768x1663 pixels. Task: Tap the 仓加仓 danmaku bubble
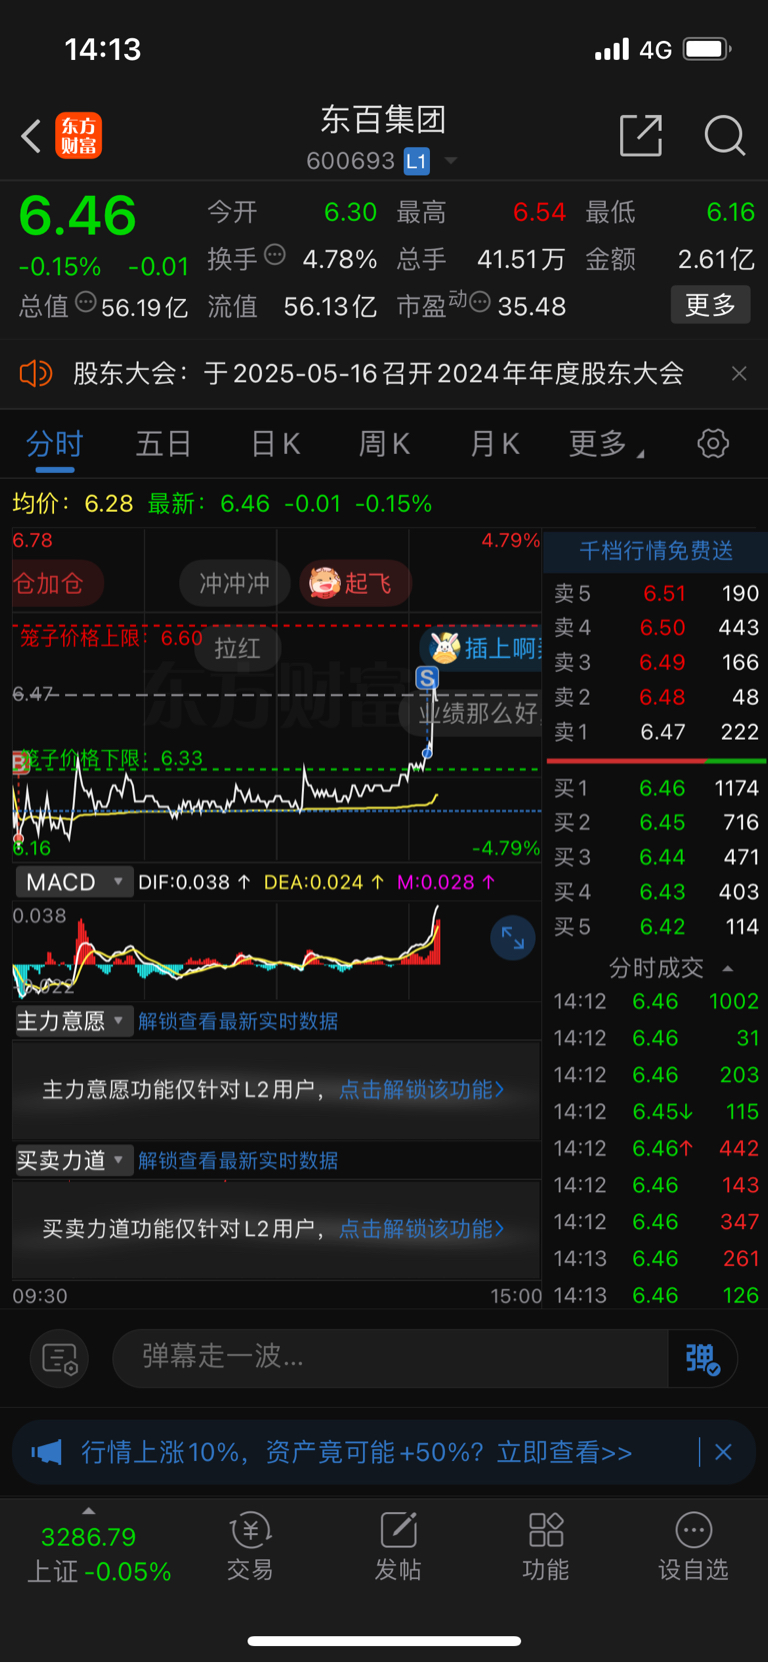(x=56, y=583)
